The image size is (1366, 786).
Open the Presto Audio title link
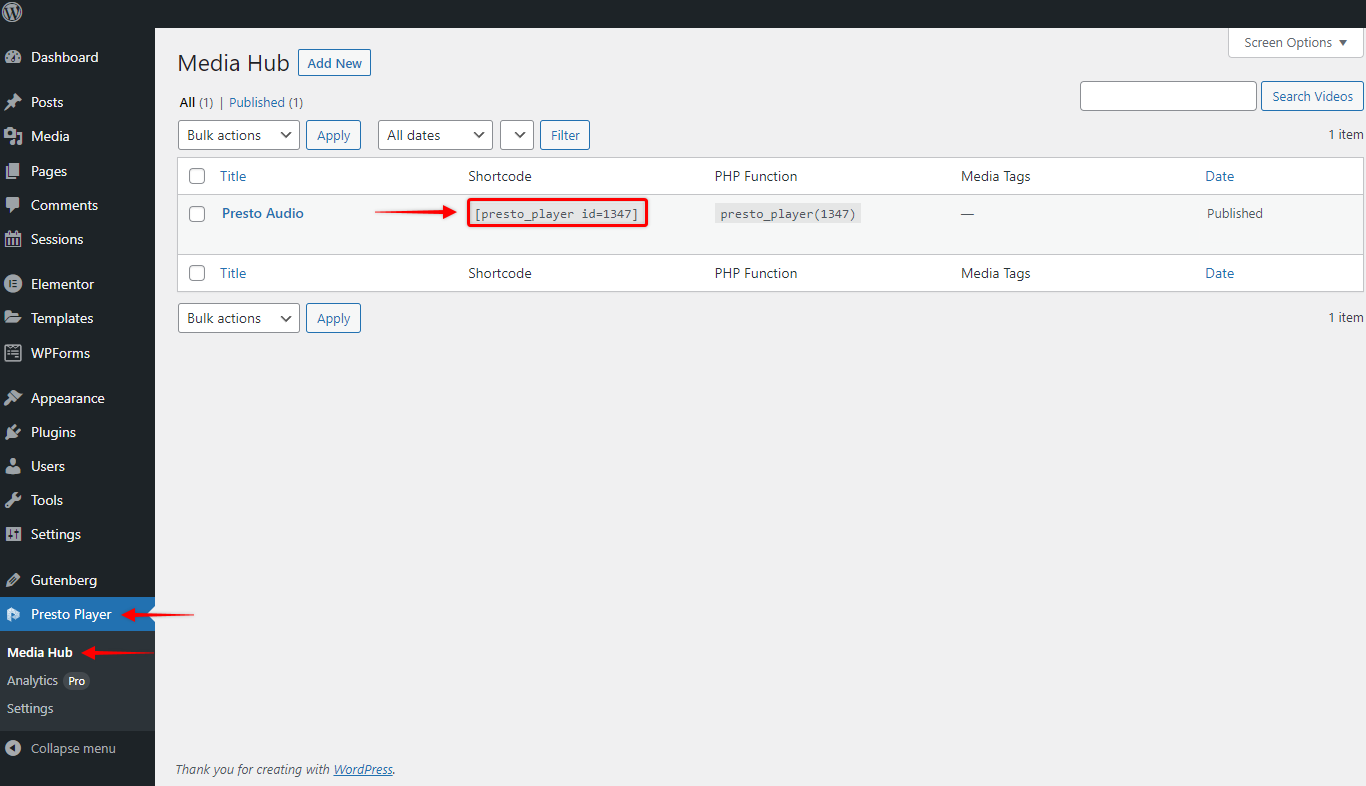tap(263, 213)
